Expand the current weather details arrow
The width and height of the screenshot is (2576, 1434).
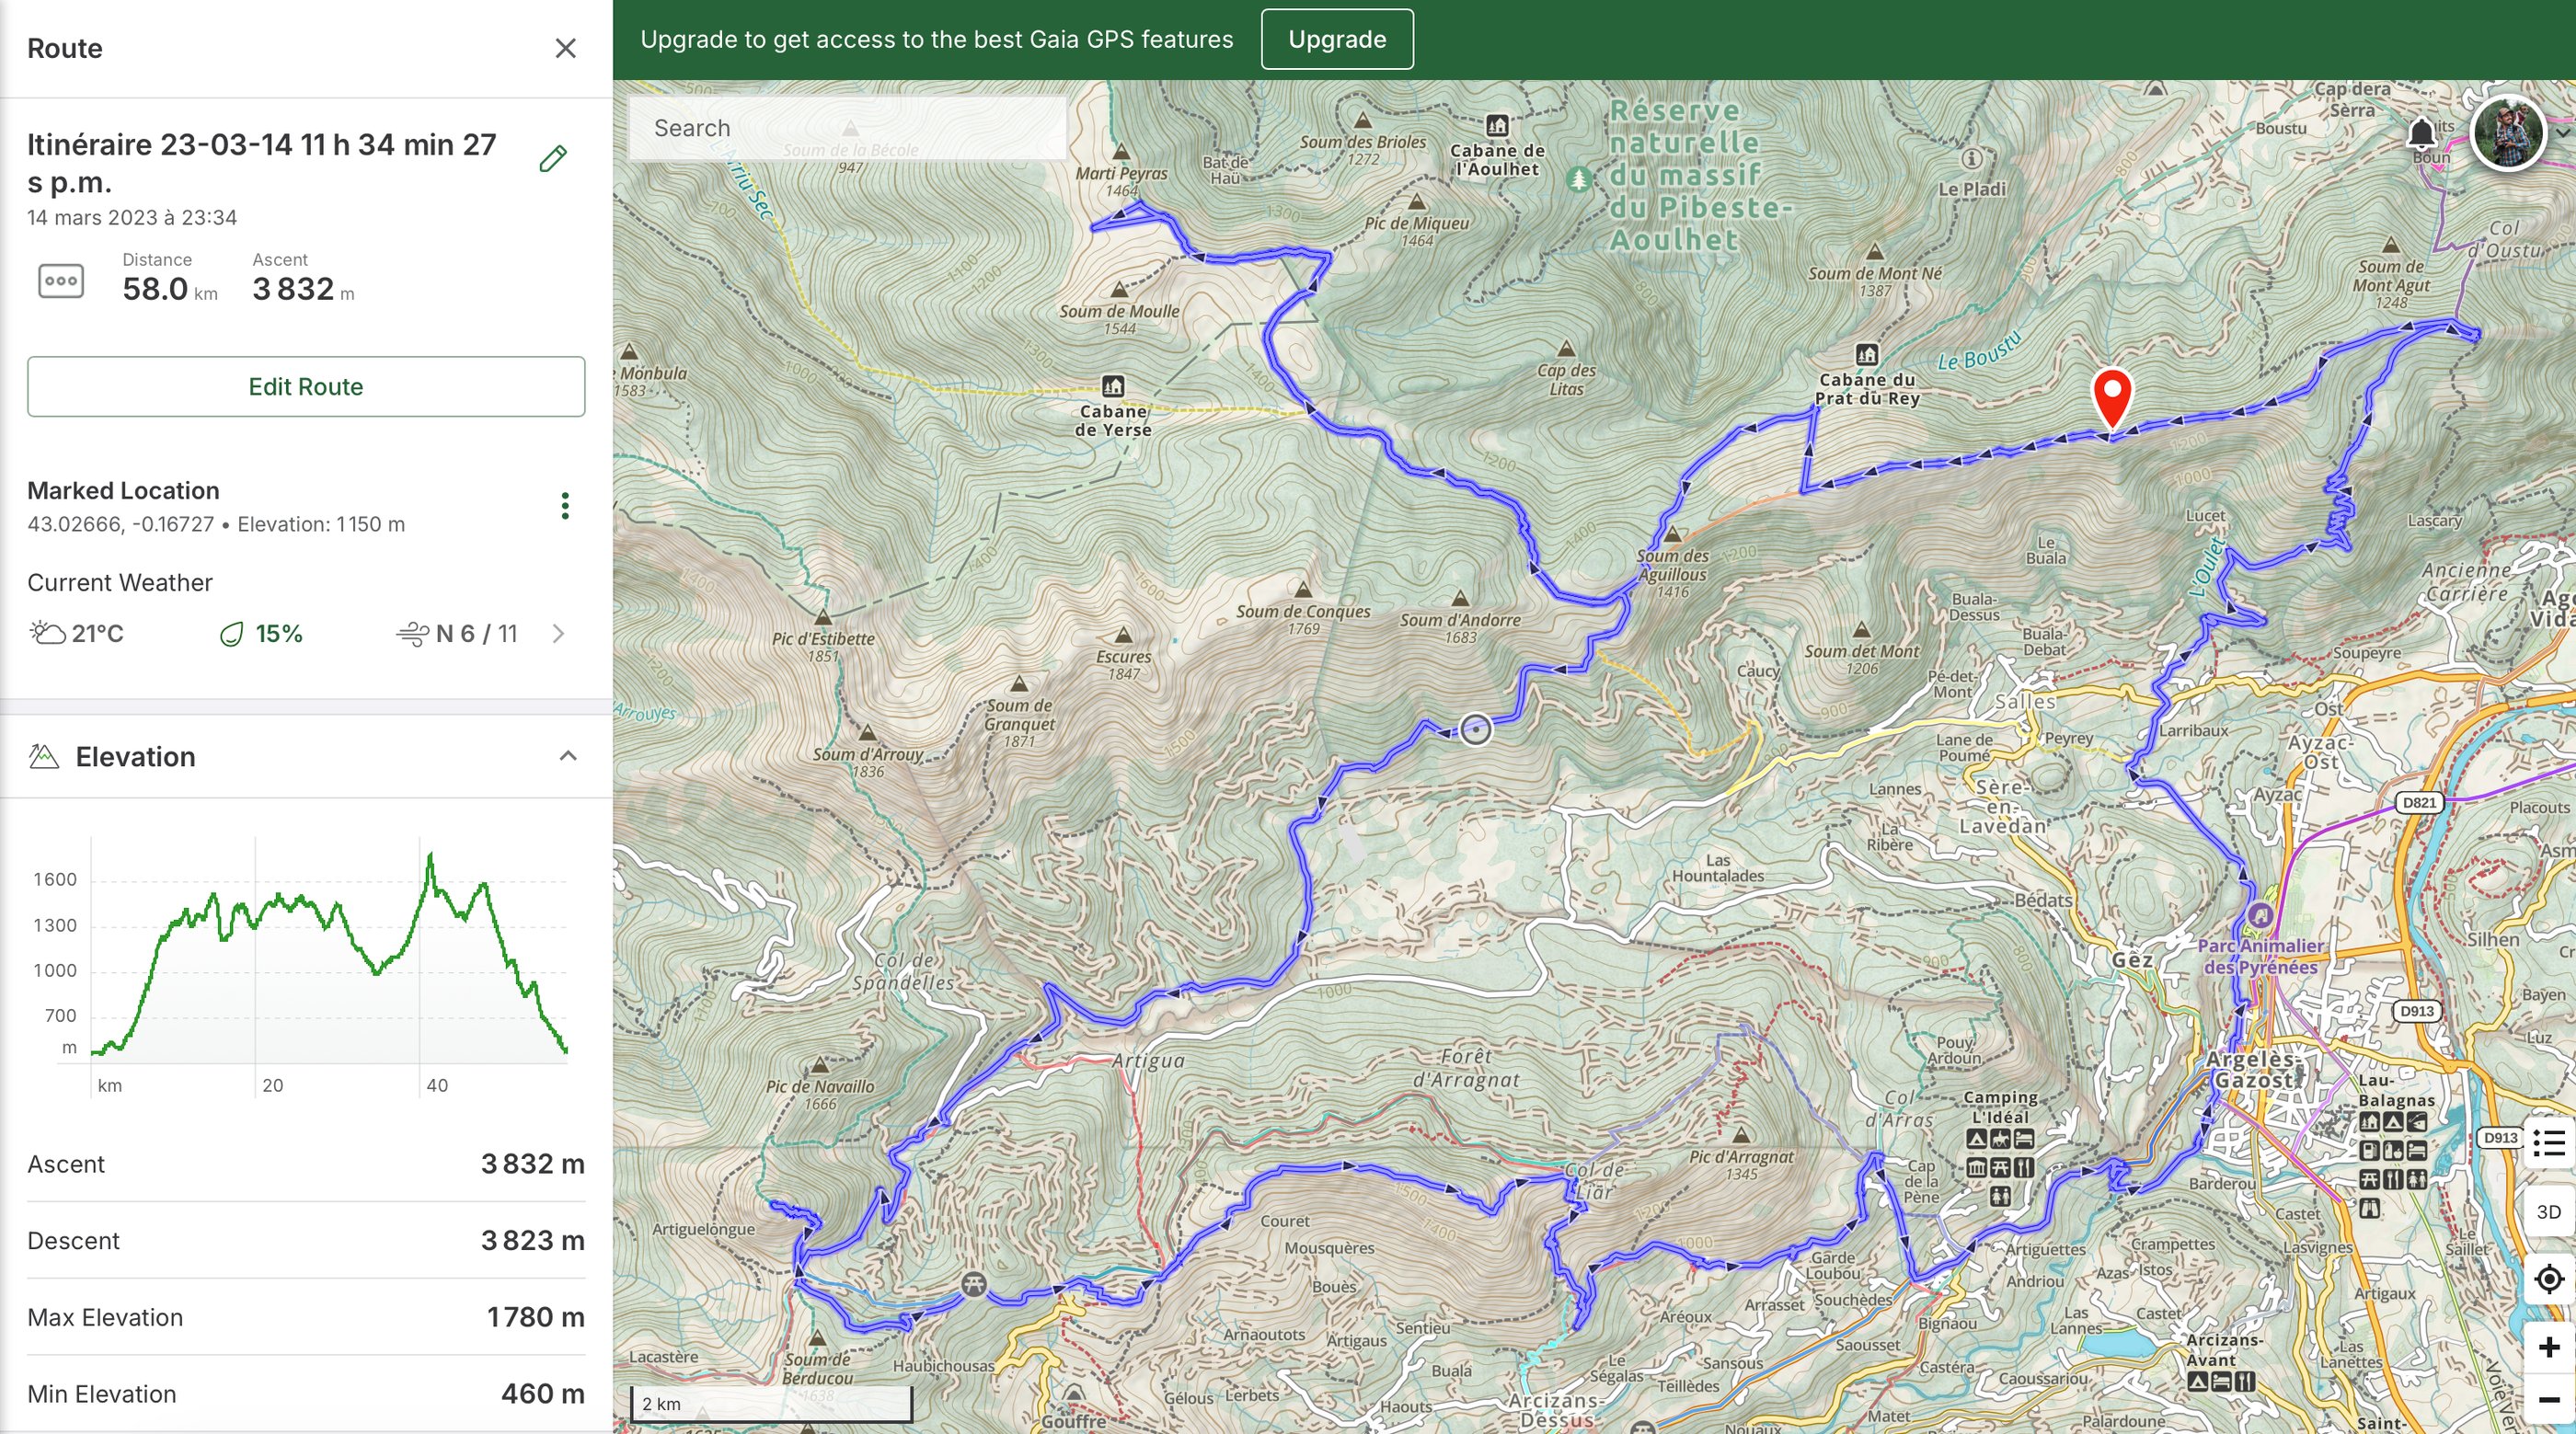[x=559, y=633]
